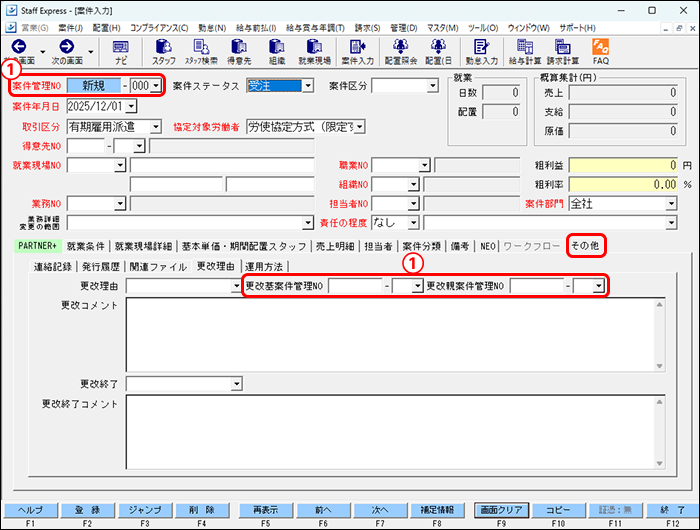The height and width of the screenshot is (530, 700).
Task: Expand the previous-screen history arrow
Action: pos(43,52)
